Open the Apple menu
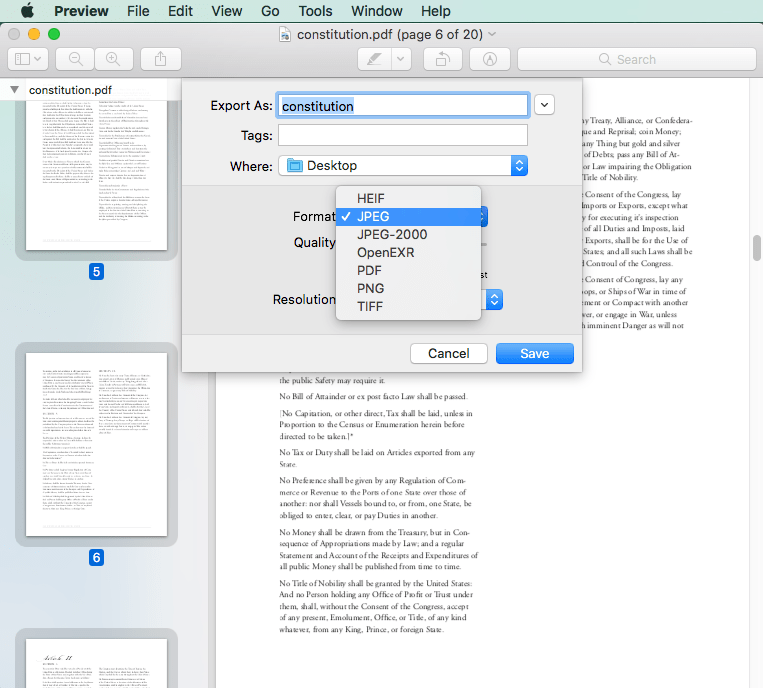Screen dimensions: 763x688 [27, 11]
